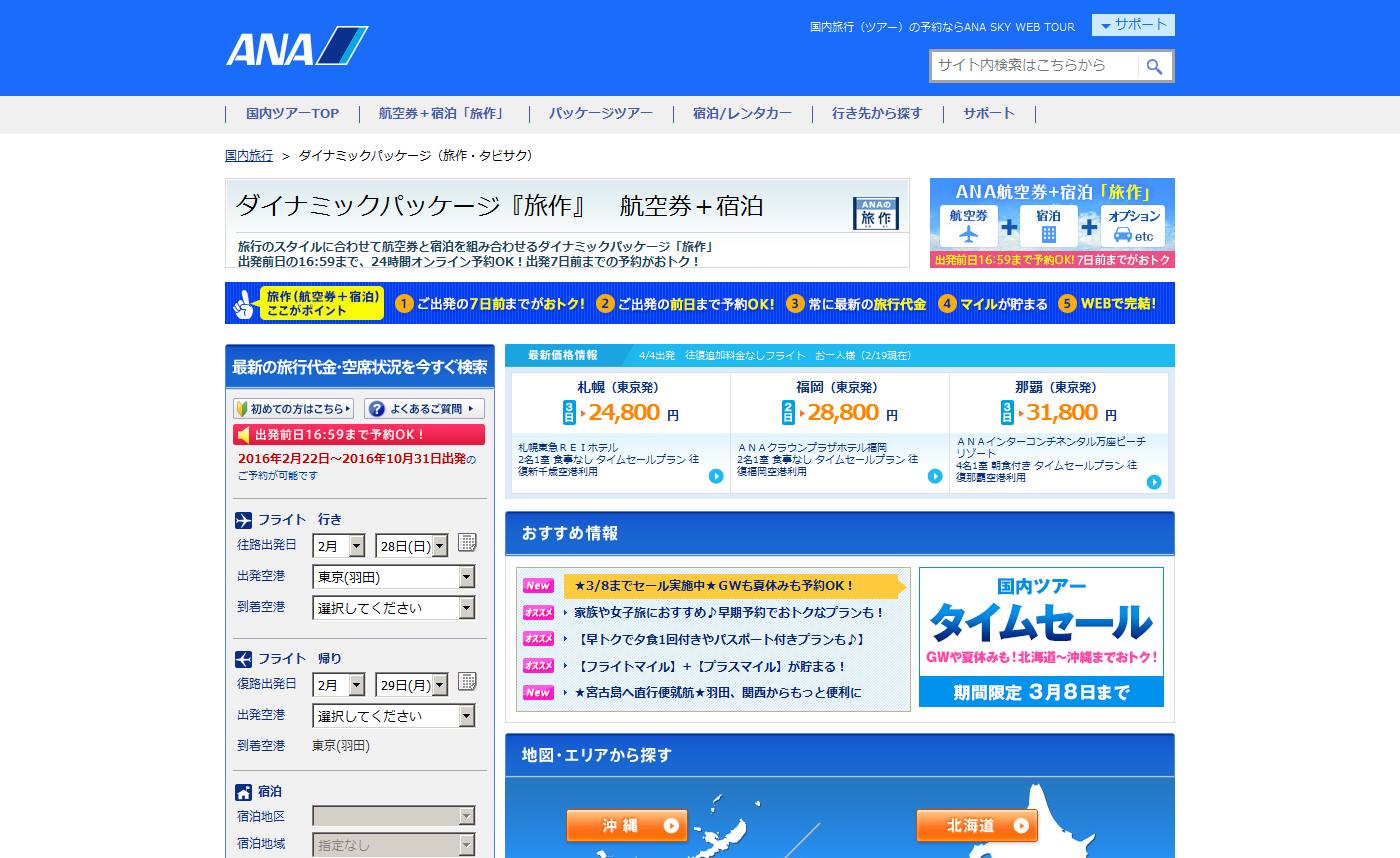Open the 宿泊地域 dropdown showing 指定なし
Viewport: 1400px width, 858px height.
pos(394,845)
